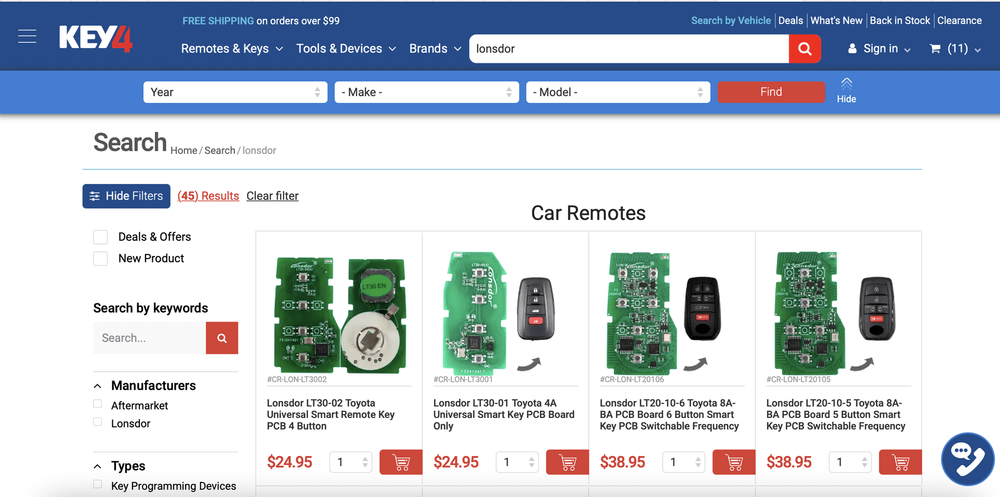
Task: Open Lonsdor LT30-01 Toyota 4A title link
Action: point(504,415)
